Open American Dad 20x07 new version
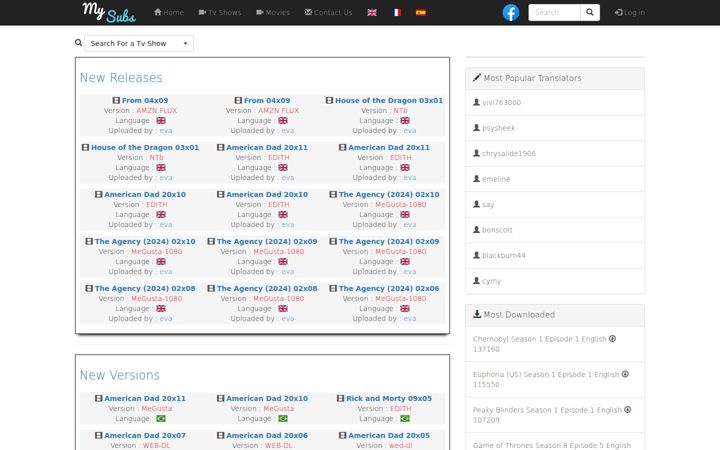 (x=145, y=435)
